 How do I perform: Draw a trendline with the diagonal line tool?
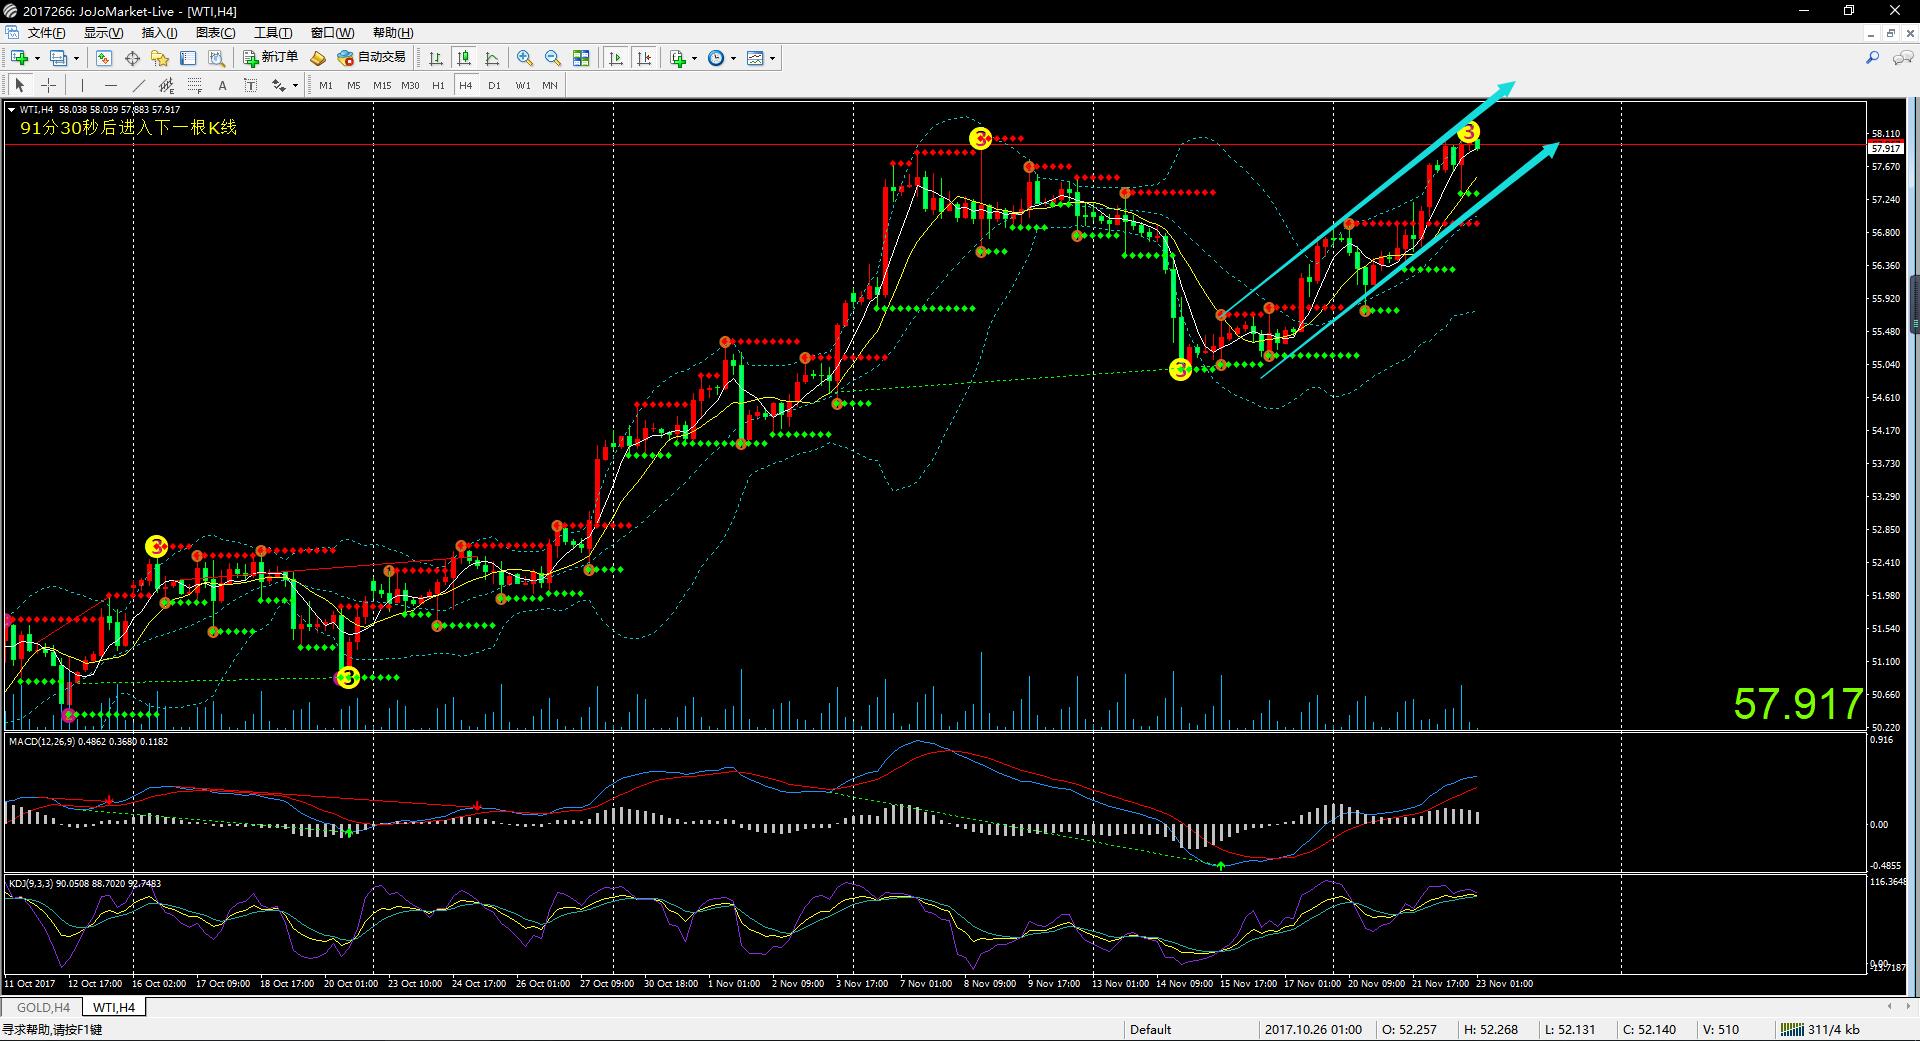click(x=138, y=85)
